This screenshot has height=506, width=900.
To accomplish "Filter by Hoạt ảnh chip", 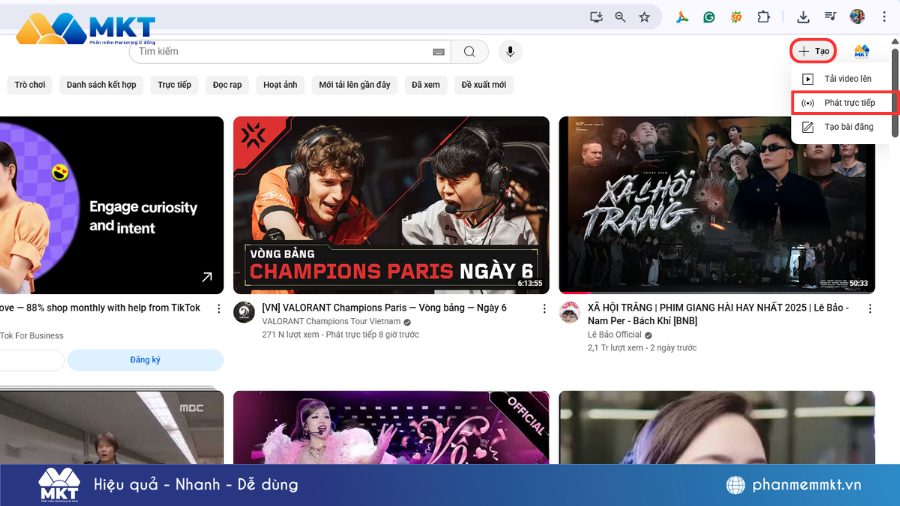I will pyautogui.click(x=280, y=85).
